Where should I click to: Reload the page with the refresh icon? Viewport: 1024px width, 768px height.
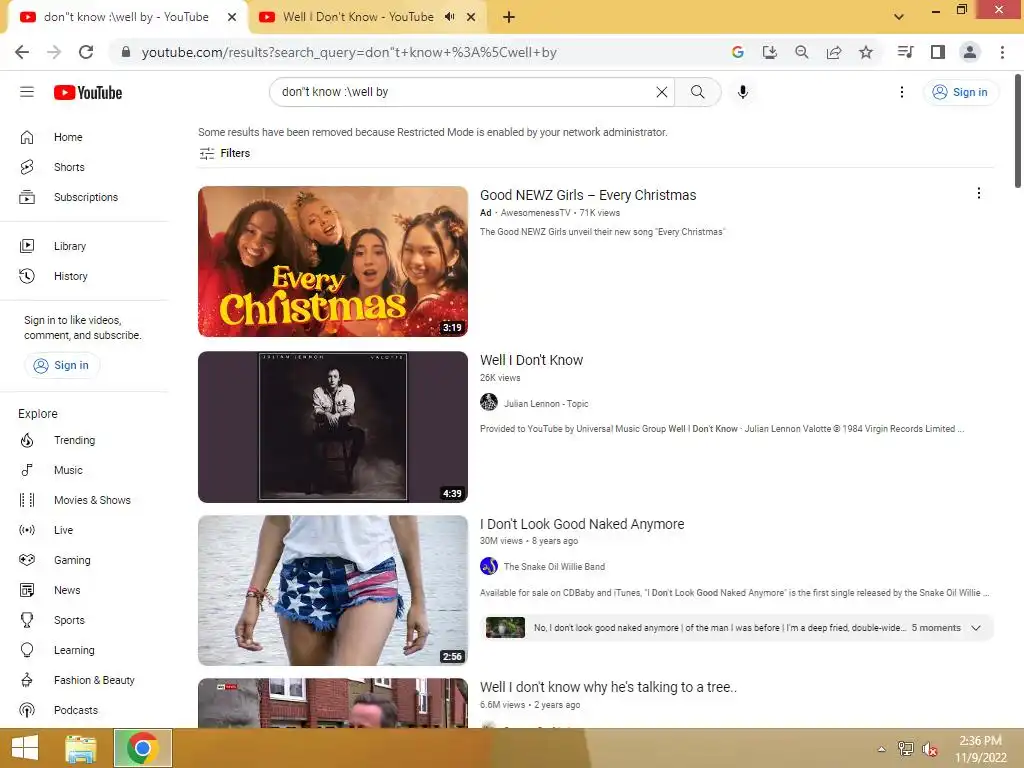pos(86,52)
